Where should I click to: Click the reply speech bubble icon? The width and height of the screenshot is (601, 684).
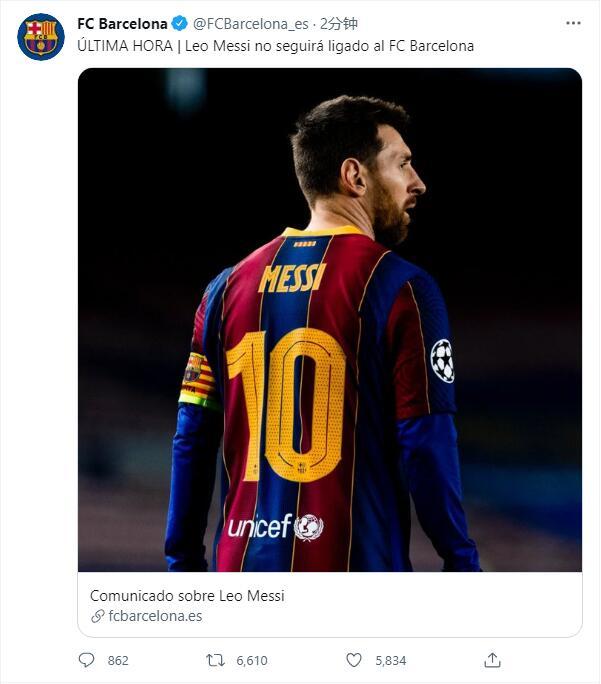(86, 660)
